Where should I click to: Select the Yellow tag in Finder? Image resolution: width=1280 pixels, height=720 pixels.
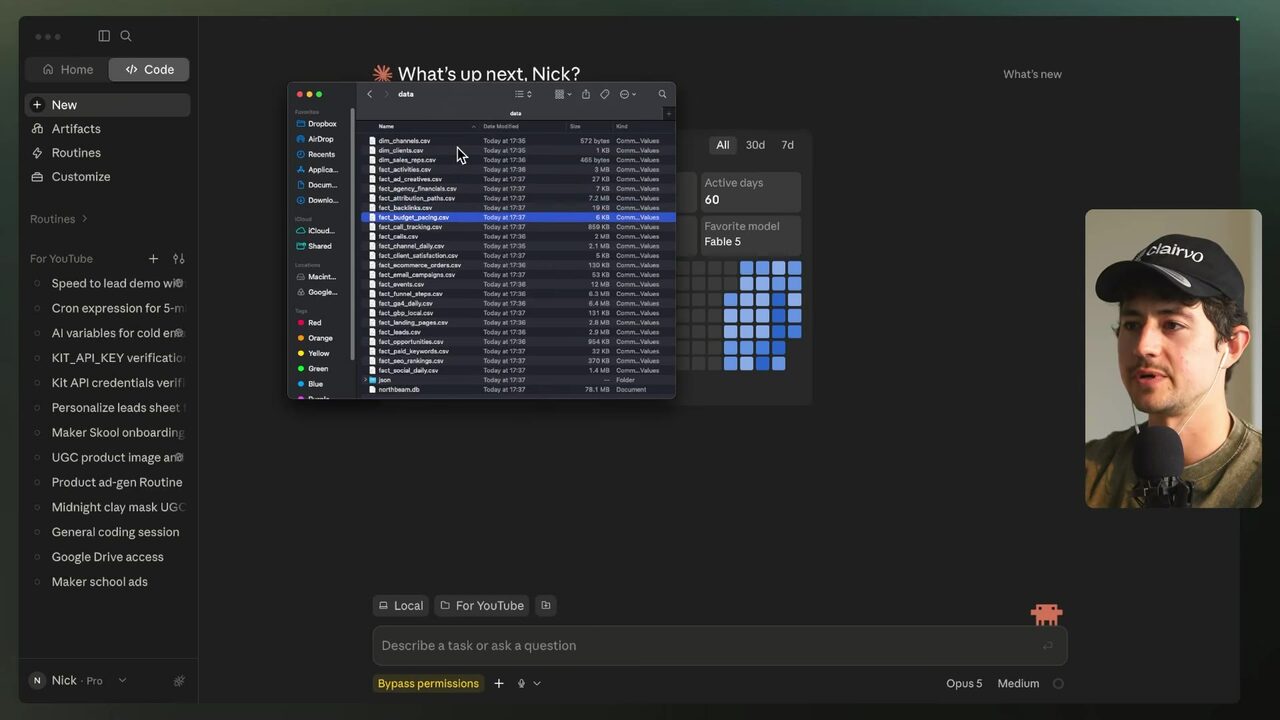pyautogui.click(x=313, y=353)
